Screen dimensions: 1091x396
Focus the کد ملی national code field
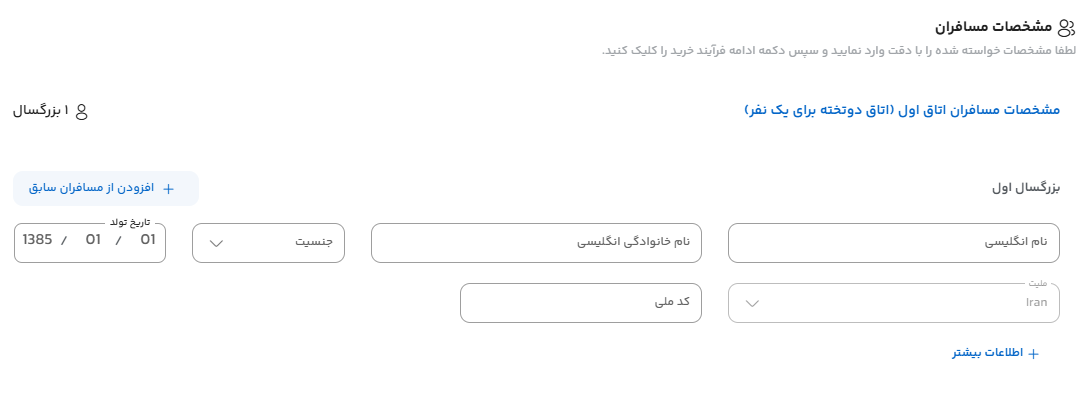click(581, 303)
